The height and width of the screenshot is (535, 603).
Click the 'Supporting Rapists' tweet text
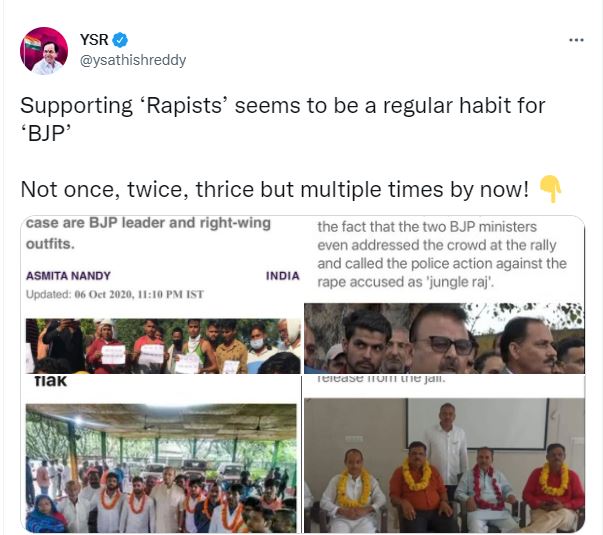pyautogui.click(x=283, y=119)
